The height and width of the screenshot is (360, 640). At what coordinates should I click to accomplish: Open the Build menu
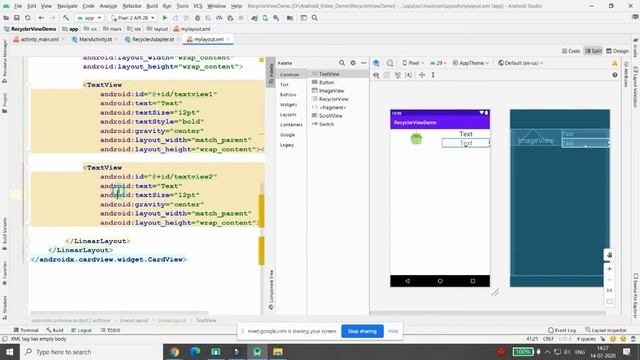[x=152, y=6]
